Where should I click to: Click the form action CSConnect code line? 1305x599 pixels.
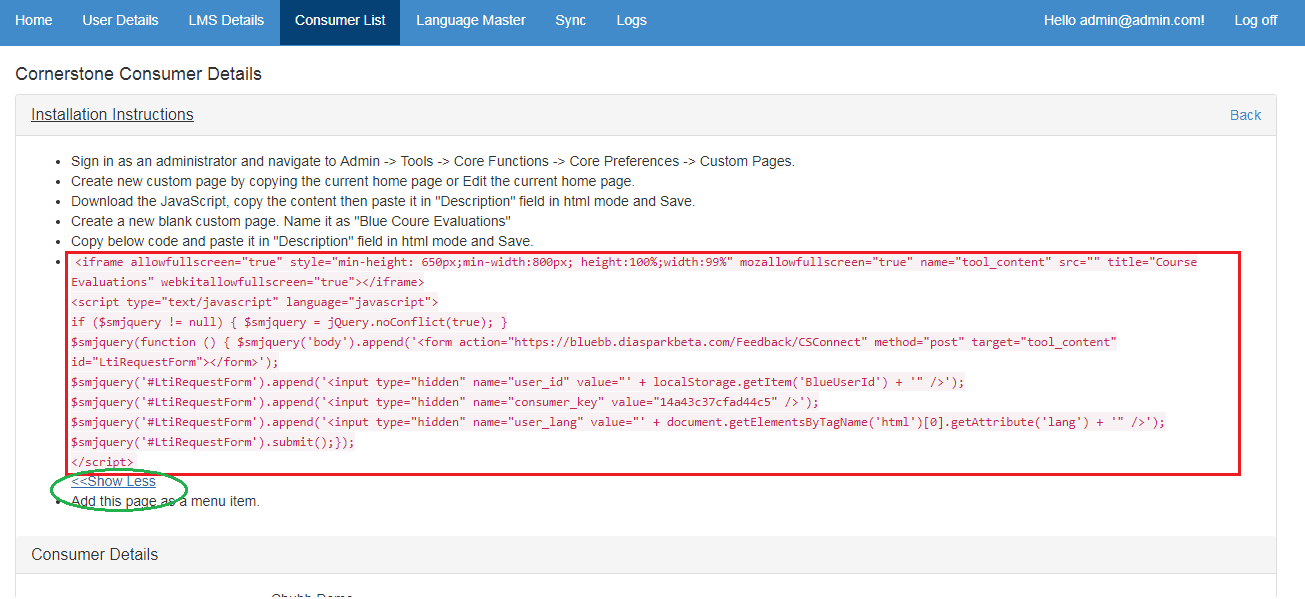tap(593, 352)
